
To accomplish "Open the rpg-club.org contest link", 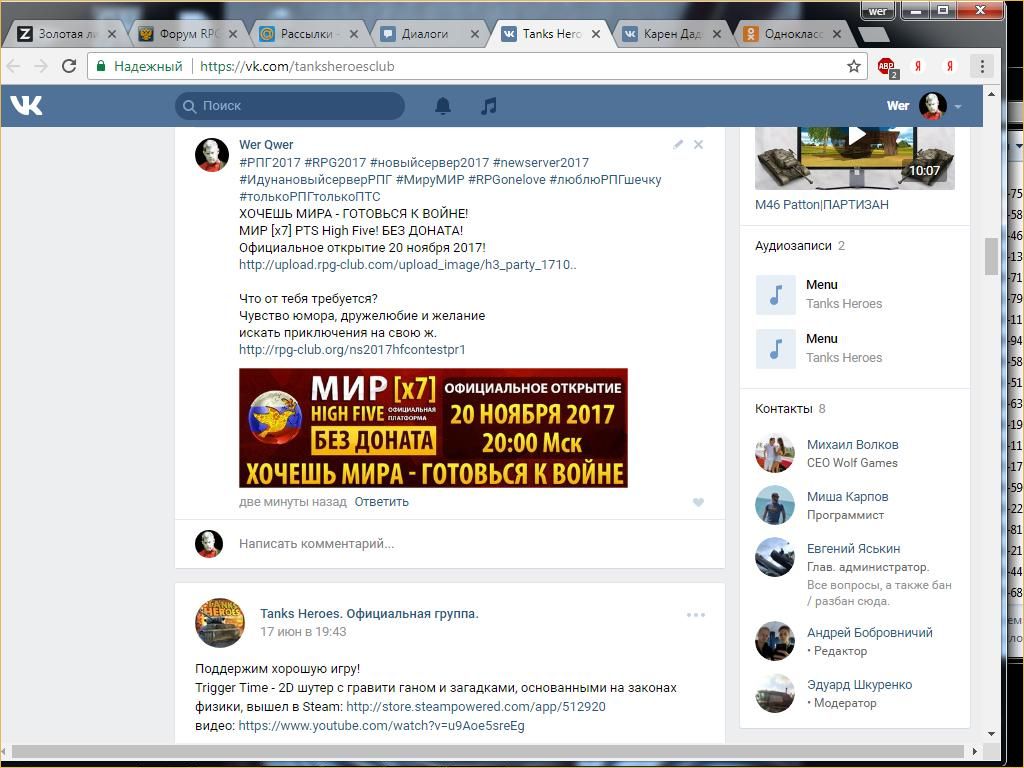I will click(352, 349).
